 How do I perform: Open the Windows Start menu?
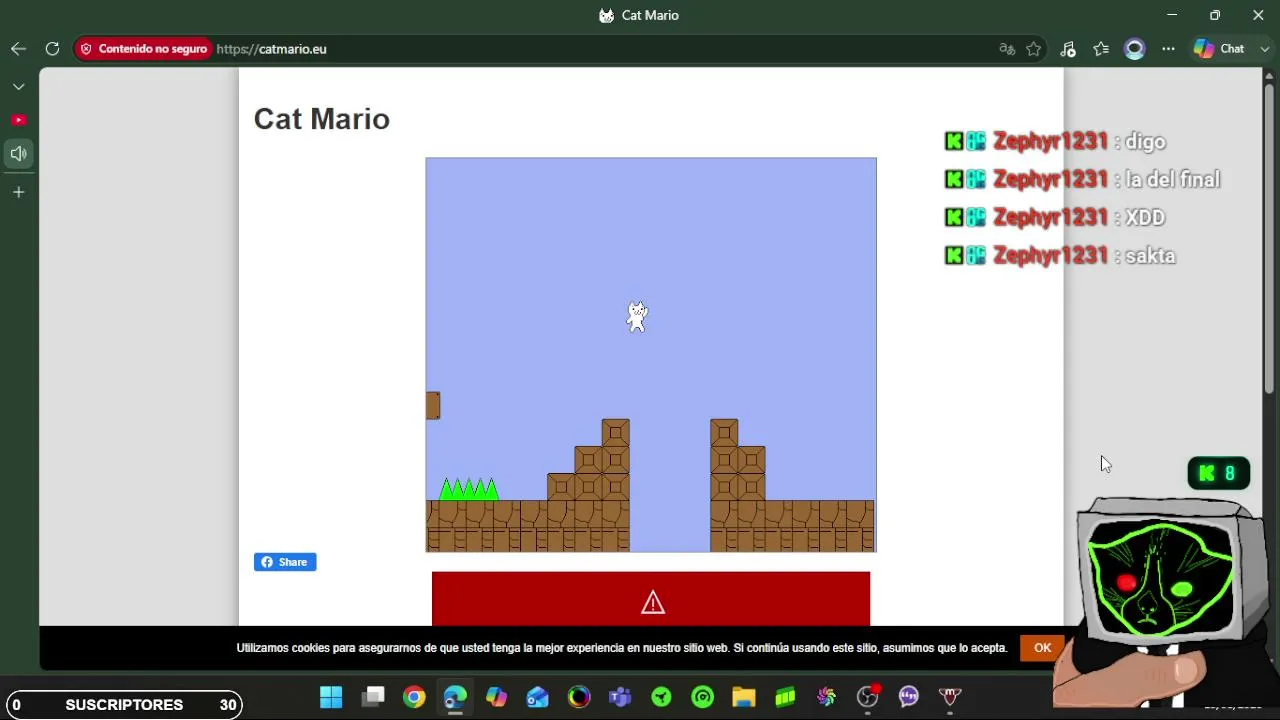pyautogui.click(x=331, y=697)
